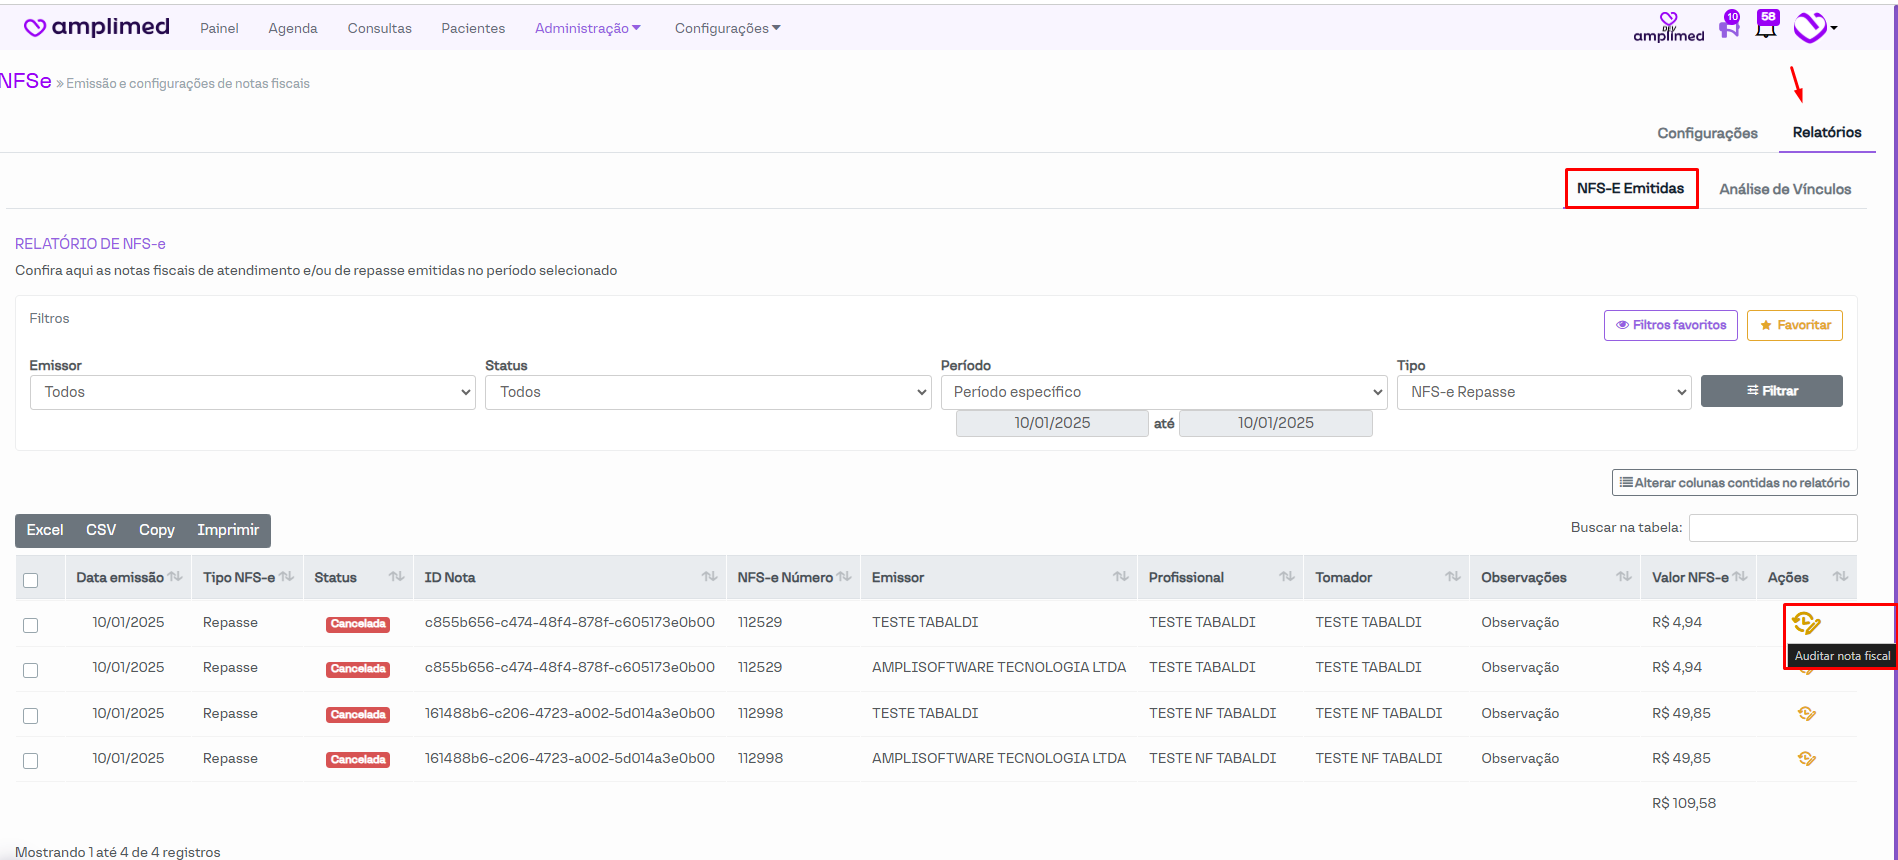
Task: Sort by Valor NFS-e column arrows
Action: coord(1740,577)
